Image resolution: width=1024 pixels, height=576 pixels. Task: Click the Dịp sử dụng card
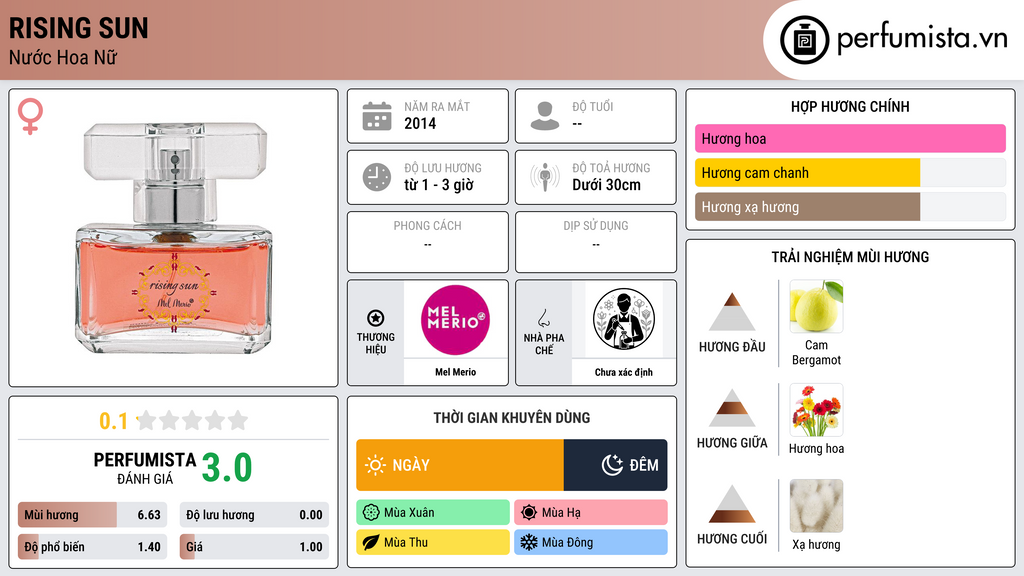pyautogui.click(x=596, y=242)
